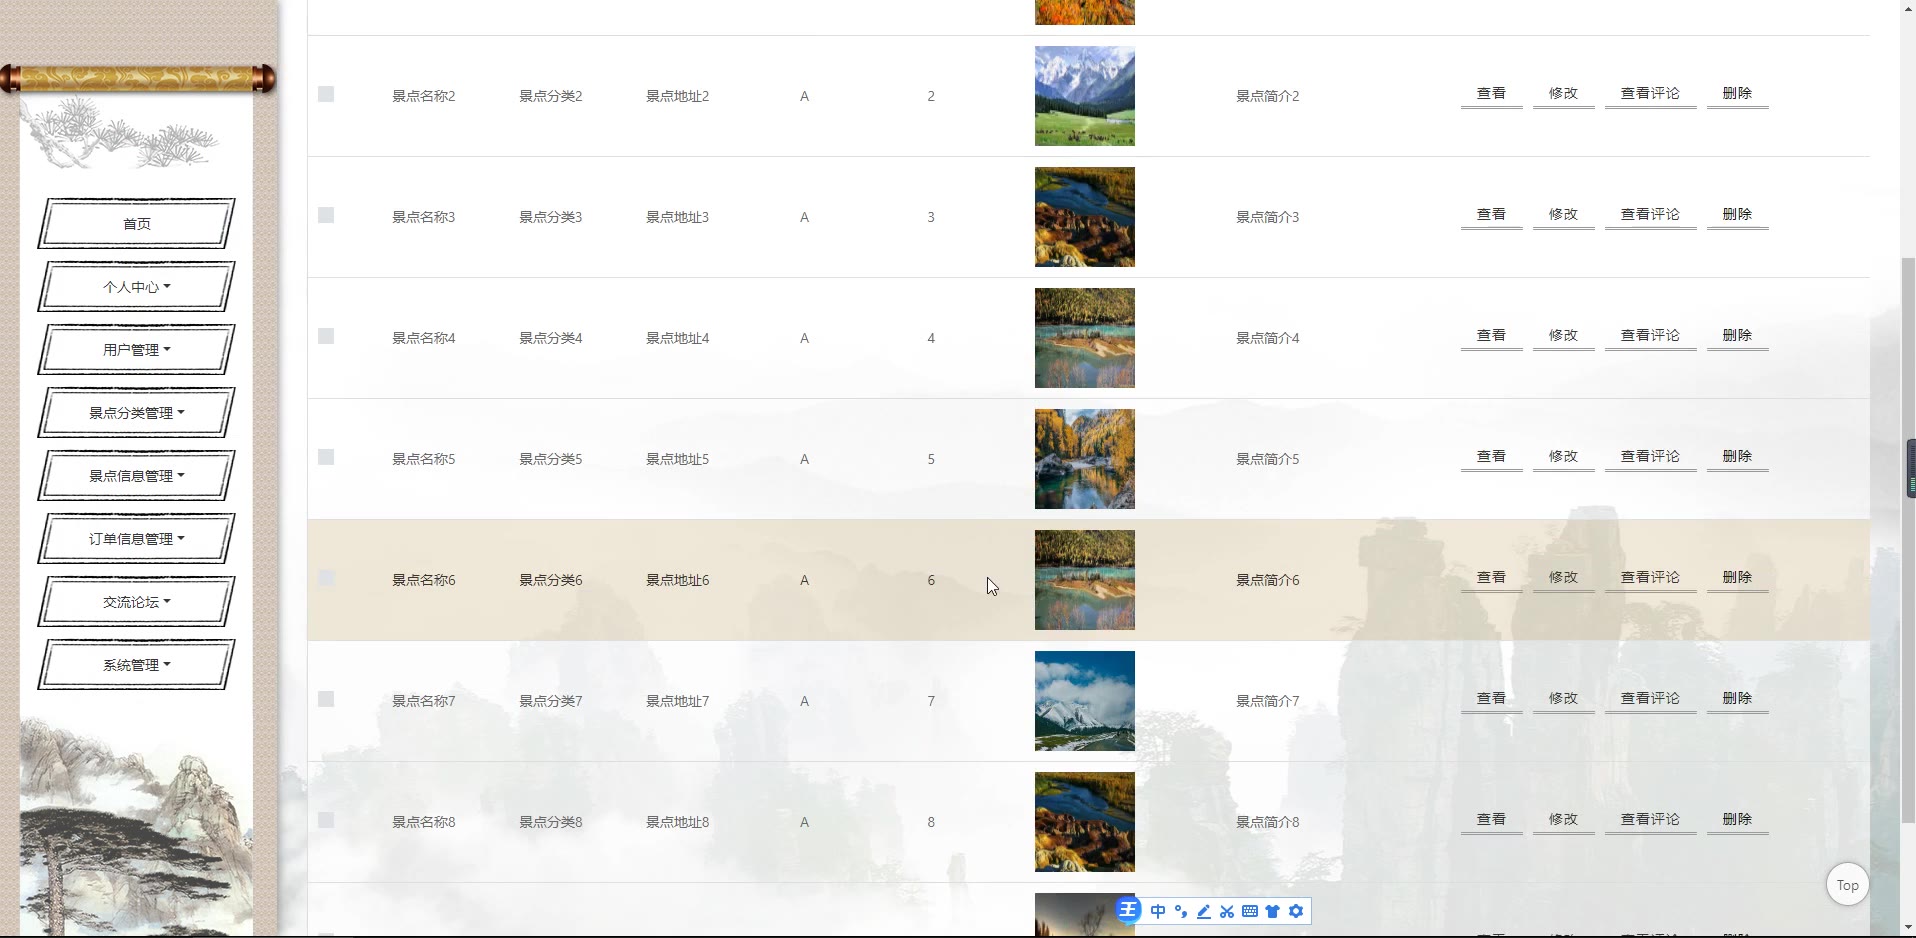This screenshot has width=1916, height=938.
Task: Click the IME logo icon with 王
Action: [x=1128, y=910]
